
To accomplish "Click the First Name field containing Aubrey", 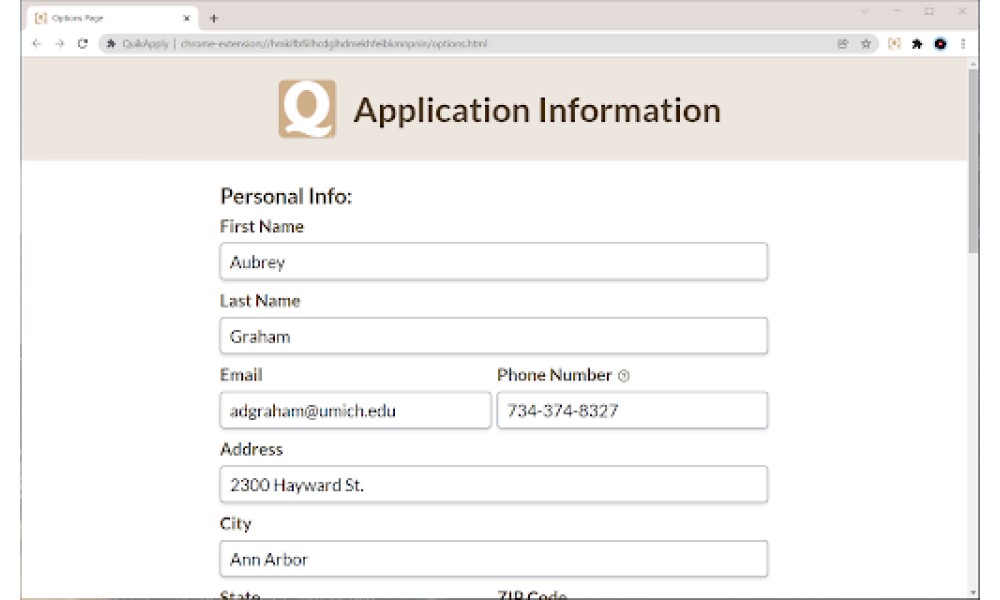I will [494, 261].
